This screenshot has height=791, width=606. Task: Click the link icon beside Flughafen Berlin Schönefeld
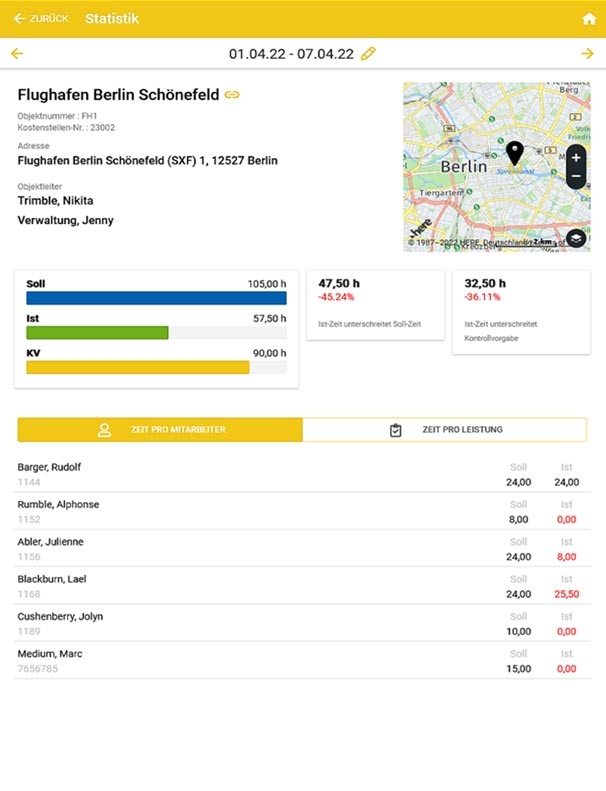232,95
